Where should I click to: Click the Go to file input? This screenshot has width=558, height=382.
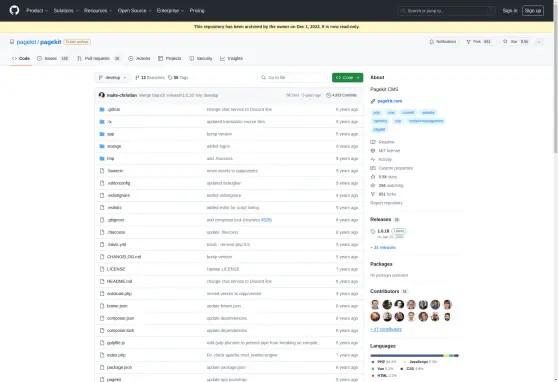292,78
